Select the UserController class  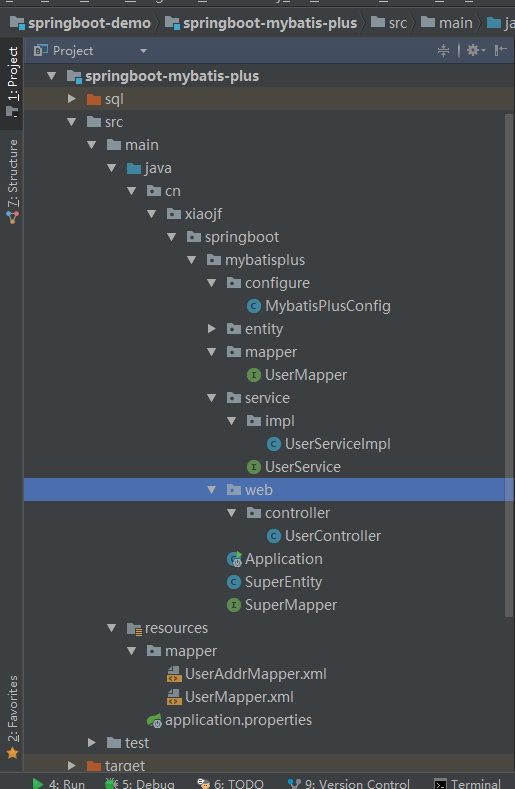pyautogui.click(x=333, y=536)
